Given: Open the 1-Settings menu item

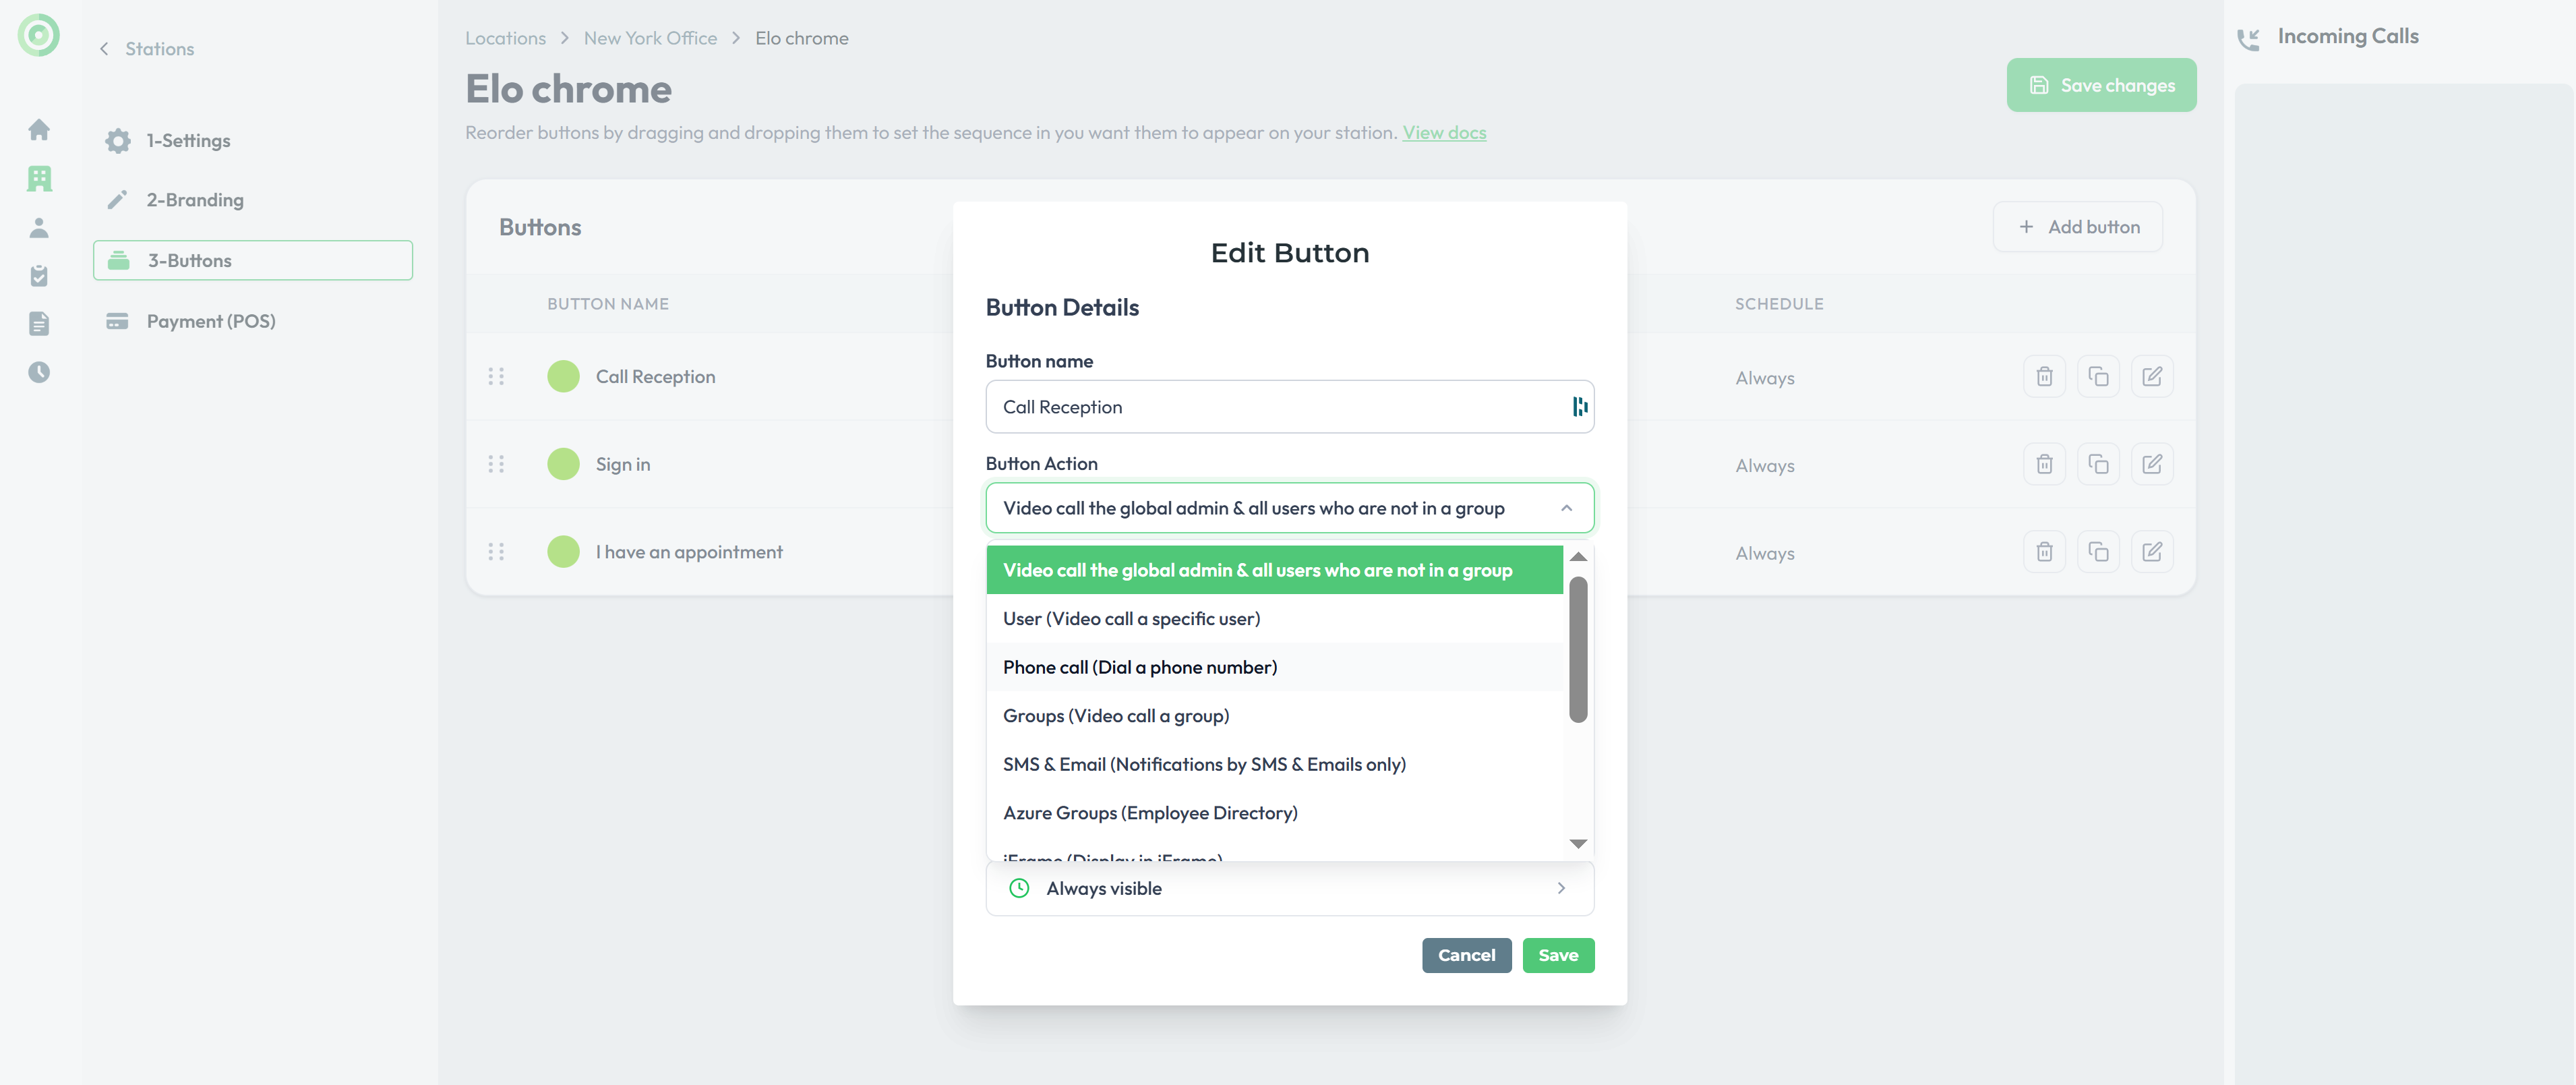Looking at the screenshot, I should (x=188, y=141).
